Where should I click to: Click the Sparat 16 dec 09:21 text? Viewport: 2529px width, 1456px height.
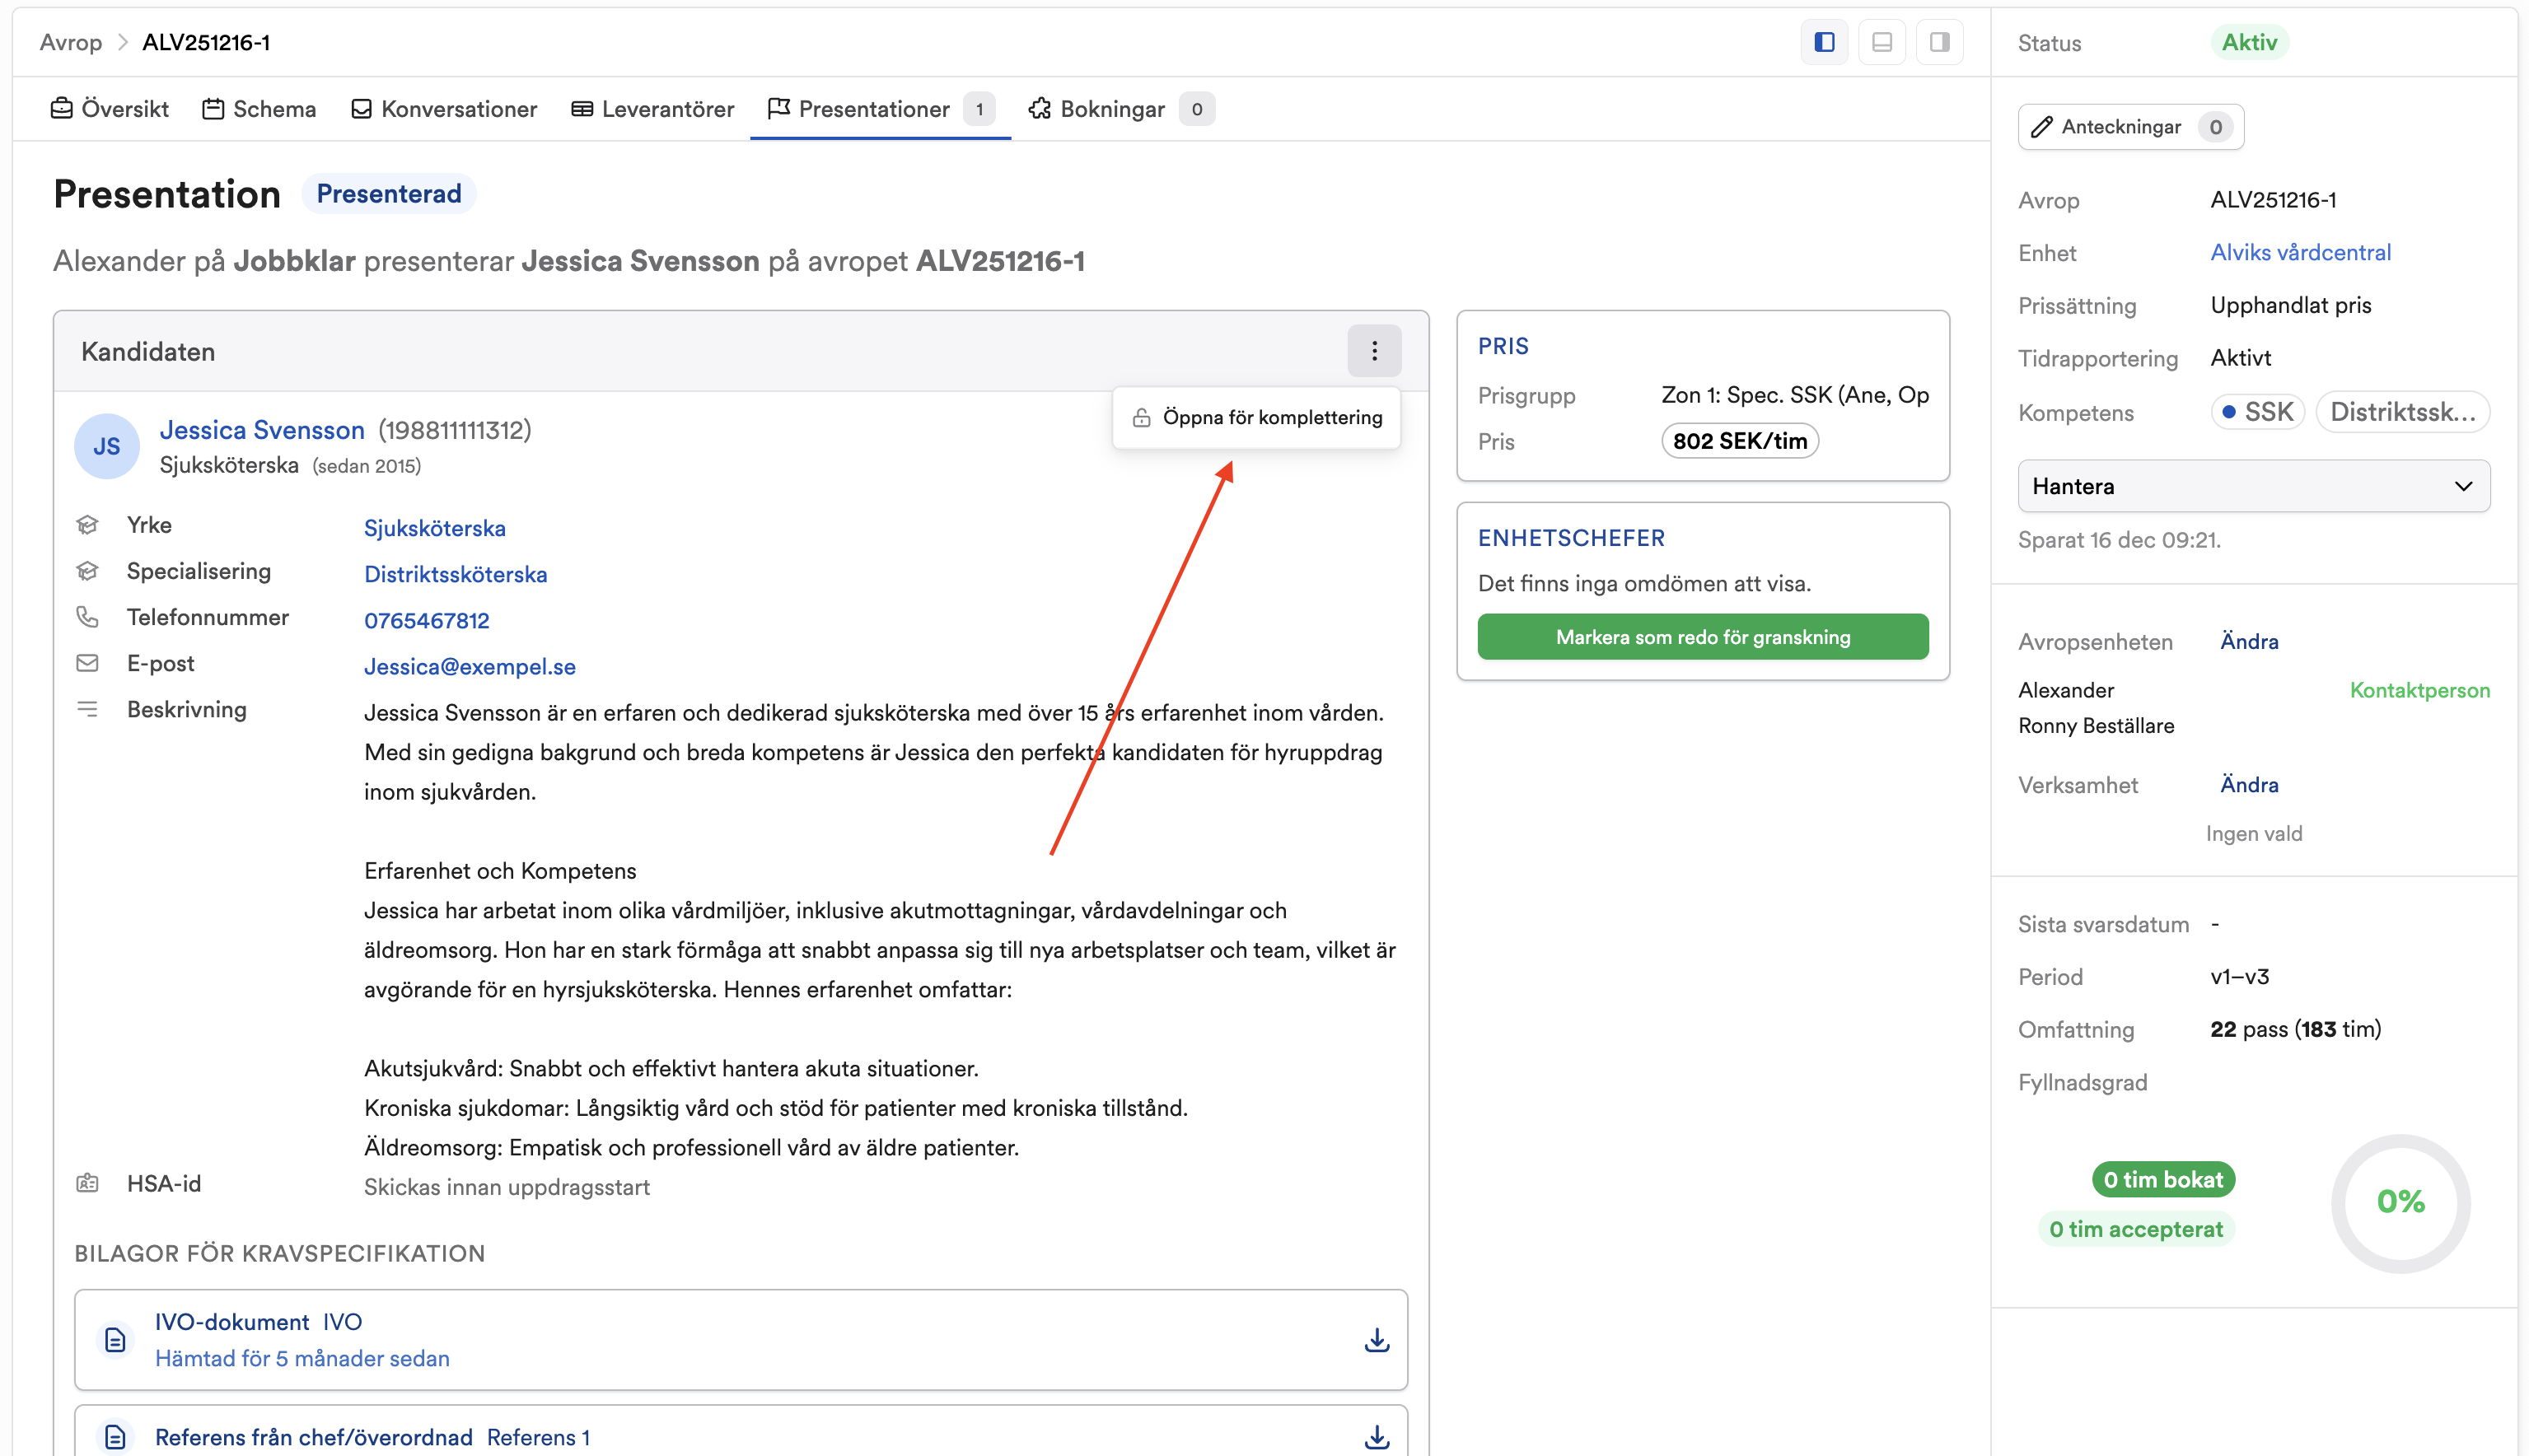pyautogui.click(x=2119, y=540)
